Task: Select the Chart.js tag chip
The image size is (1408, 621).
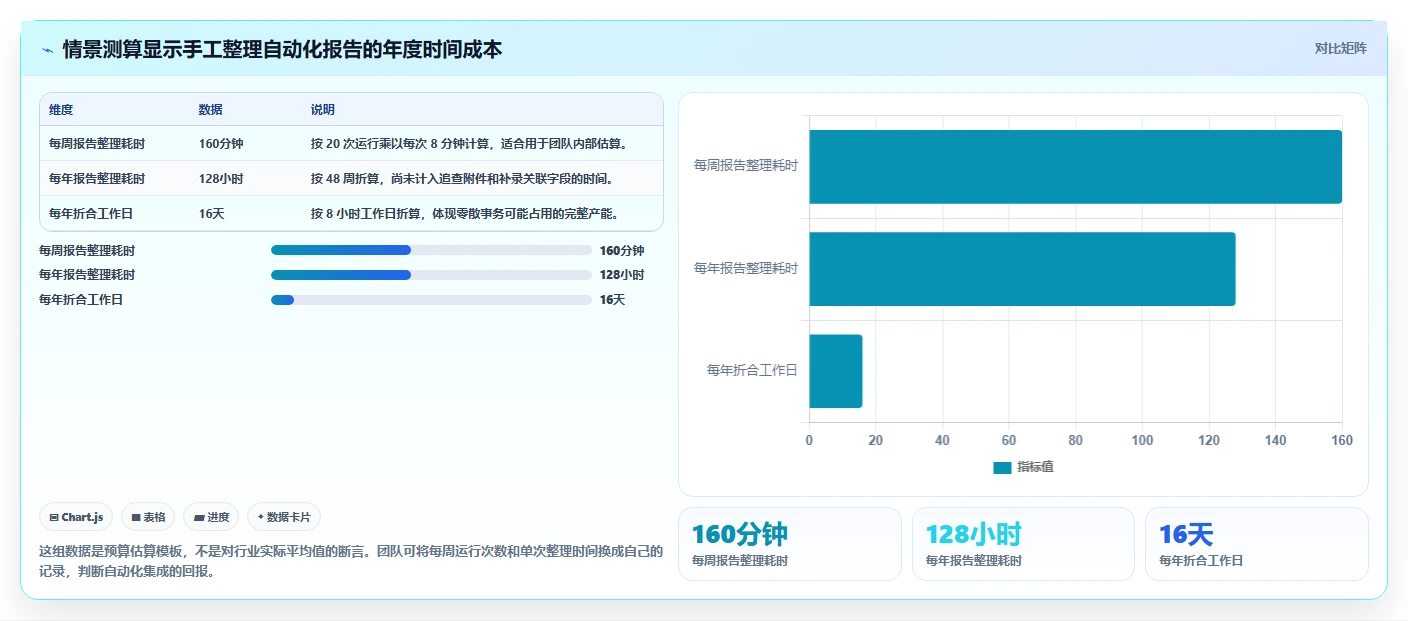Action: [x=76, y=517]
